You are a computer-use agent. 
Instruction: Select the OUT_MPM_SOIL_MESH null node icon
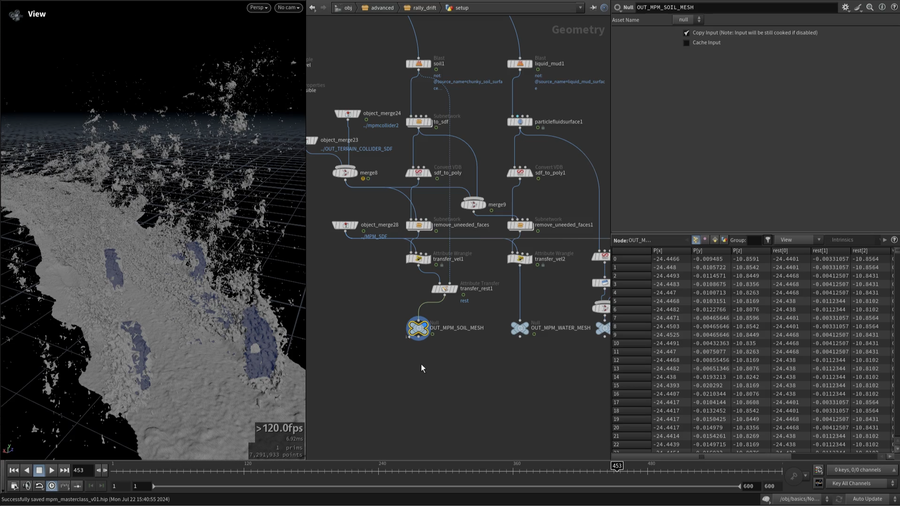point(418,328)
